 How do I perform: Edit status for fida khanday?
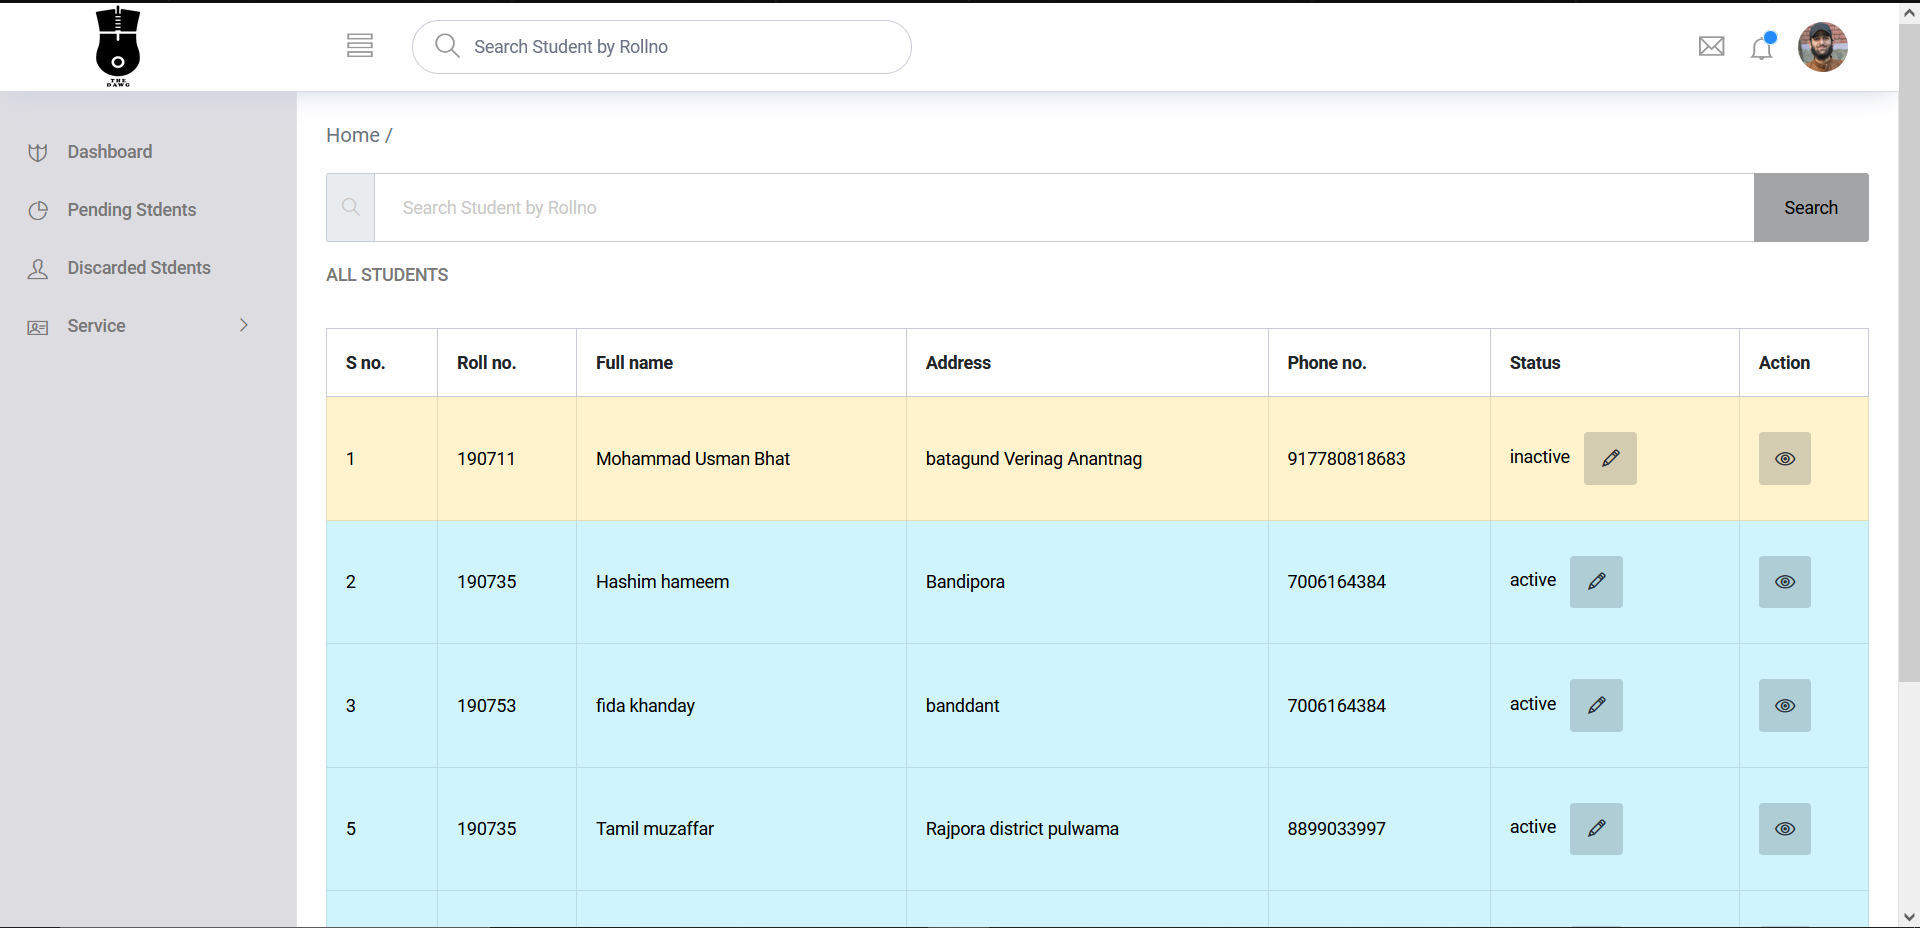1596,705
